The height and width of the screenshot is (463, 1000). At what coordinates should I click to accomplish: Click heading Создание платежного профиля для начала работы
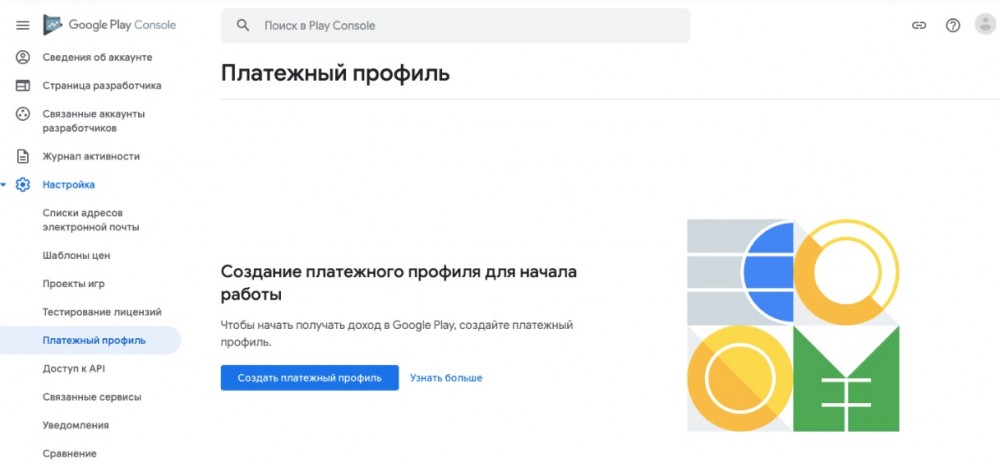click(x=399, y=283)
